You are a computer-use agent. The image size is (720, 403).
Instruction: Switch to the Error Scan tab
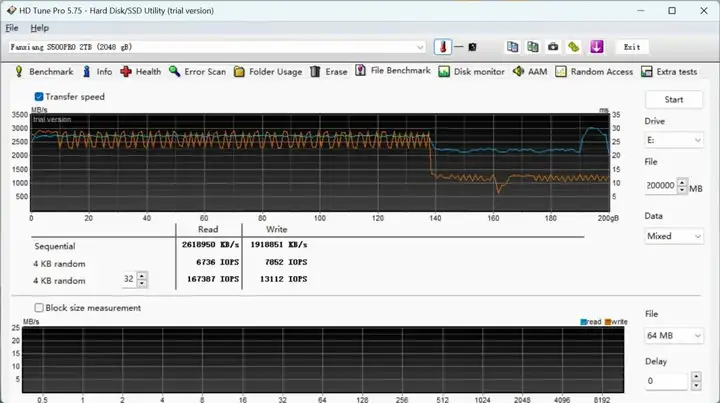click(x=197, y=72)
